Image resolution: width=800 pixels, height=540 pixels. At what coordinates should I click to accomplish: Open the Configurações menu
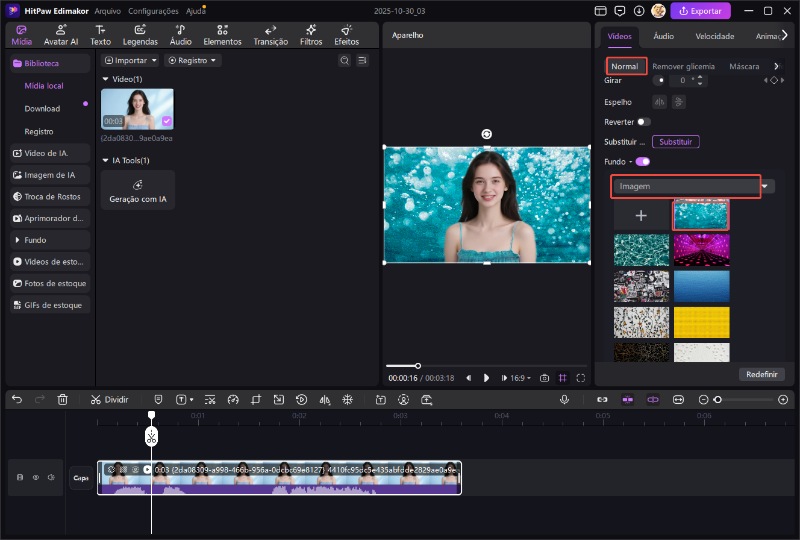click(153, 11)
